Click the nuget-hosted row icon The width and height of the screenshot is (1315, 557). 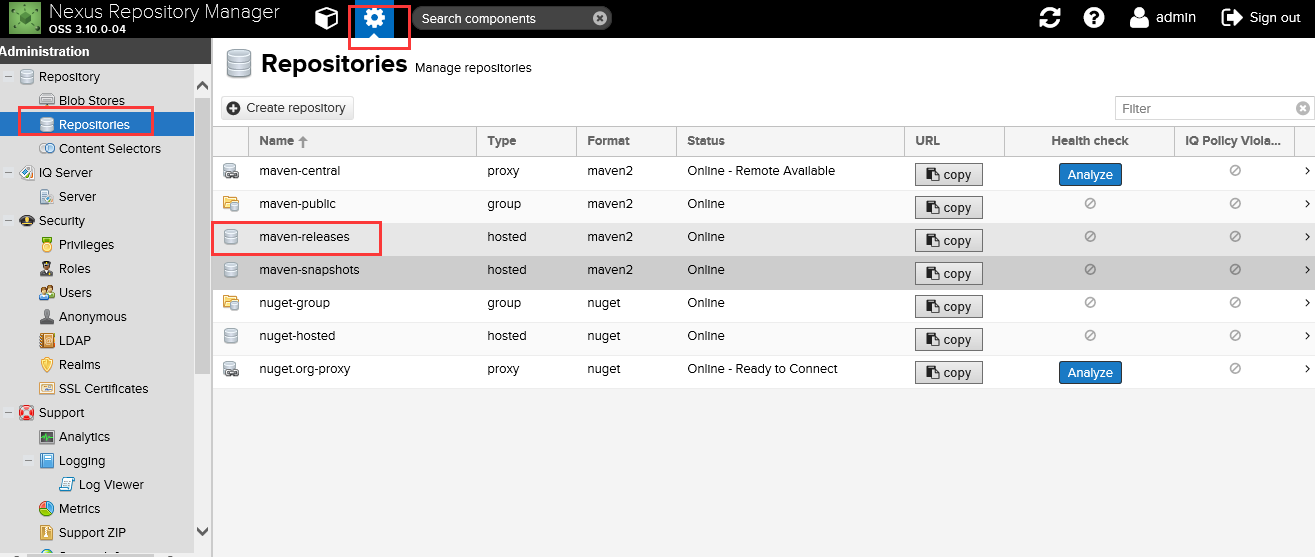click(231, 336)
